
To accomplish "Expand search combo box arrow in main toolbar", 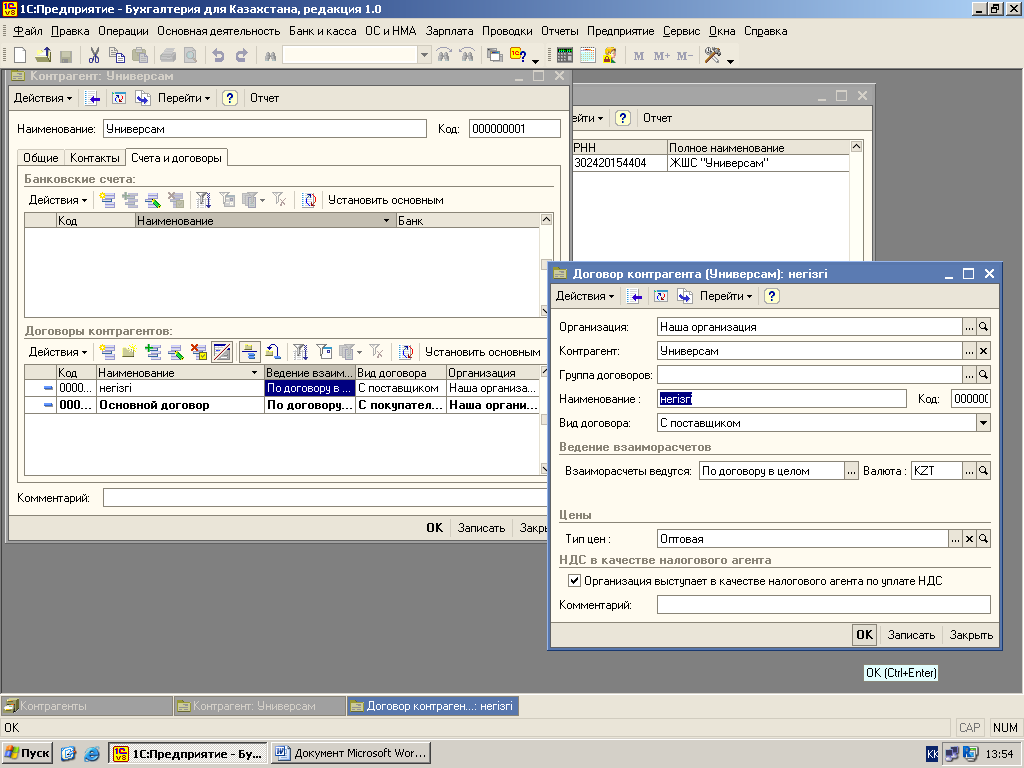I will click(424, 56).
